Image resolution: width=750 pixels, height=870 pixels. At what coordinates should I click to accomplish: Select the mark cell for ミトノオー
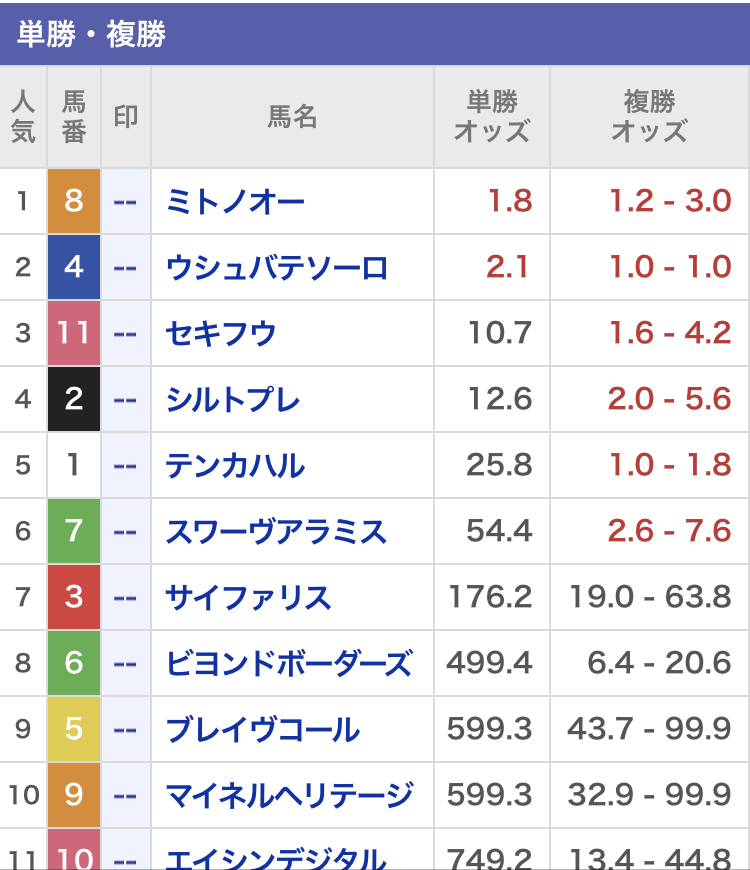126,201
